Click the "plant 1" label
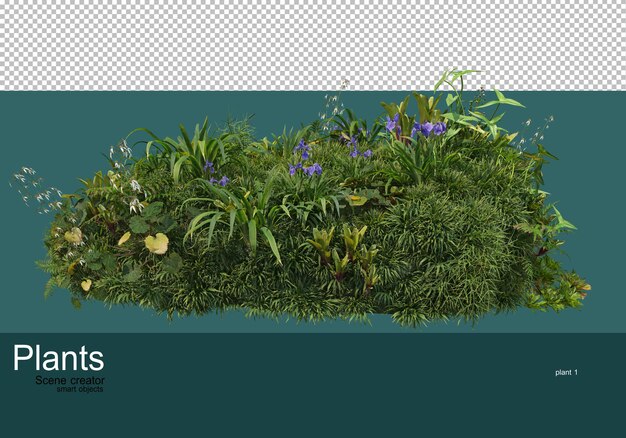Screen dimensions: 626x438 567,372
